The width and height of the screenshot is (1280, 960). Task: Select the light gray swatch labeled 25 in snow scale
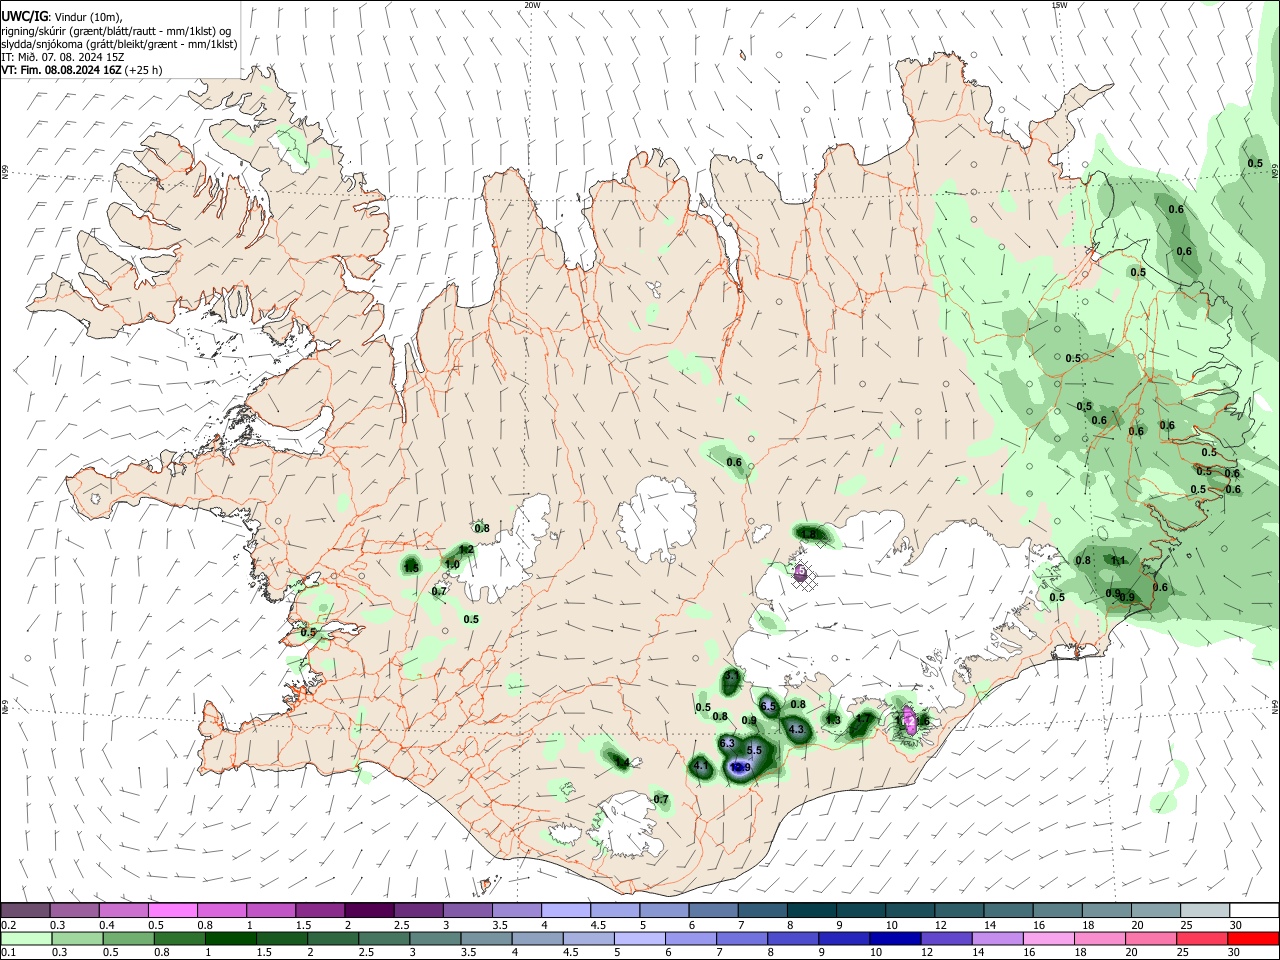click(x=1204, y=910)
